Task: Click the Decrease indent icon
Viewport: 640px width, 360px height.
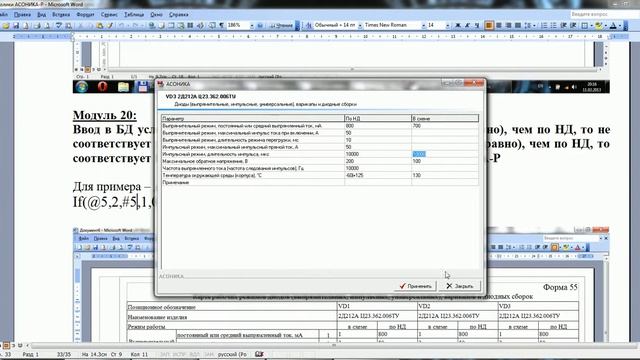Action: click(x=564, y=26)
